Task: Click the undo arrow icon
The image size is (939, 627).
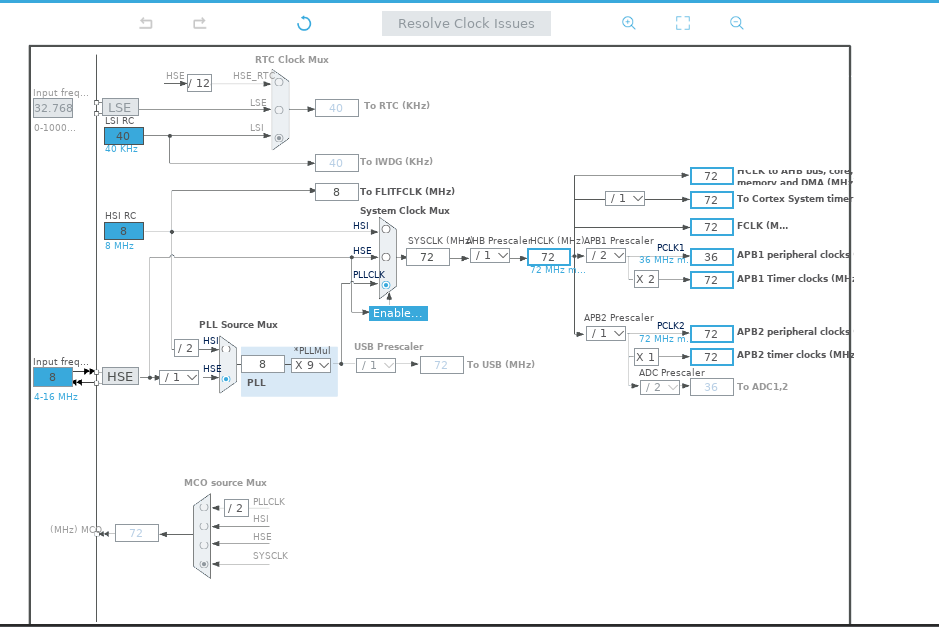Action: [146, 23]
